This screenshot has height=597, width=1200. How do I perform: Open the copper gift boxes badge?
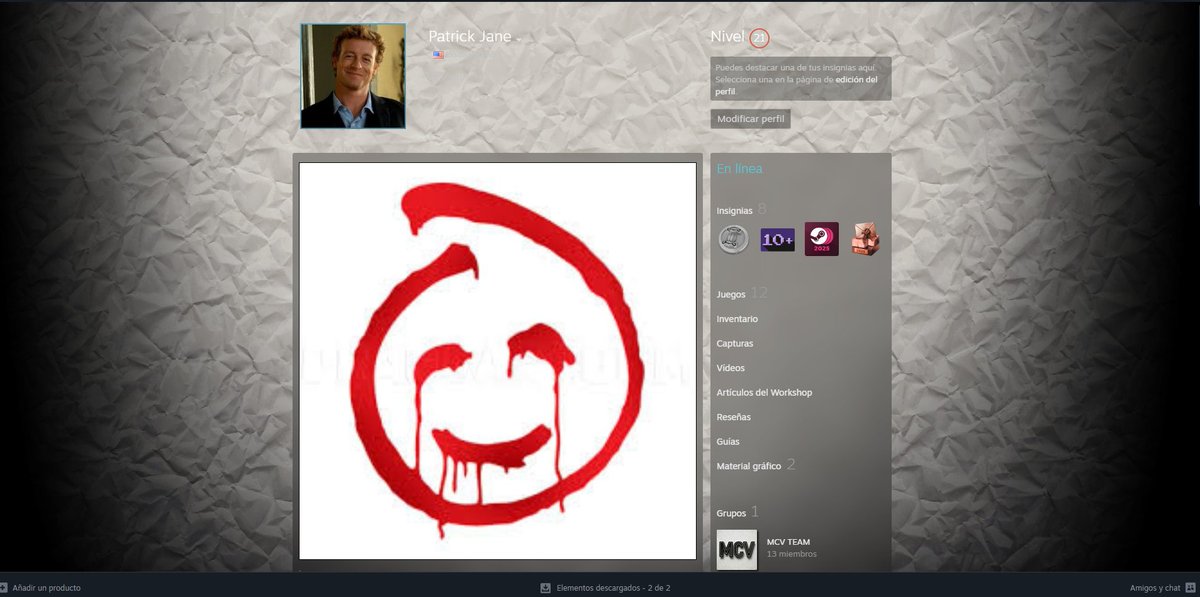click(865, 239)
